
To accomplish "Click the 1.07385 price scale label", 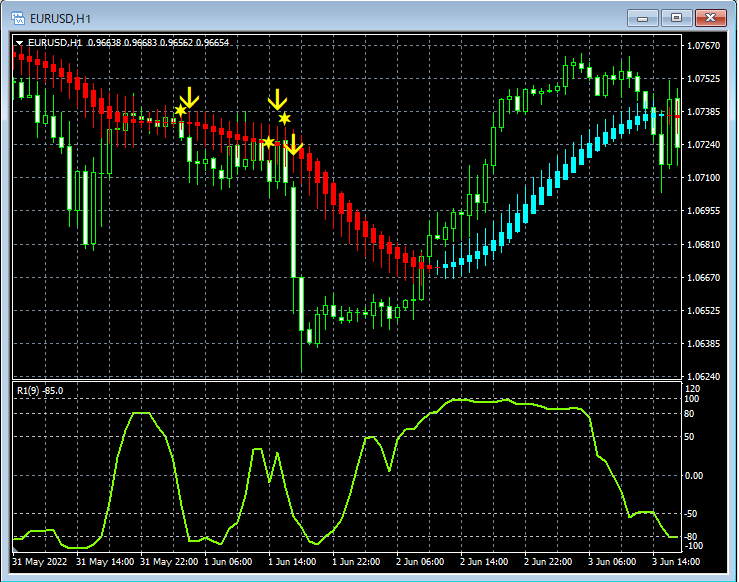I will point(704,112).
